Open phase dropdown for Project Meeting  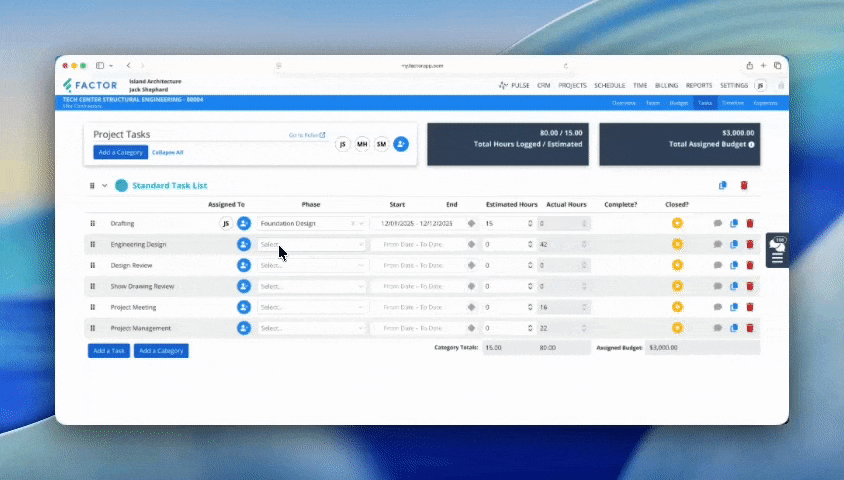coord(312,307)
